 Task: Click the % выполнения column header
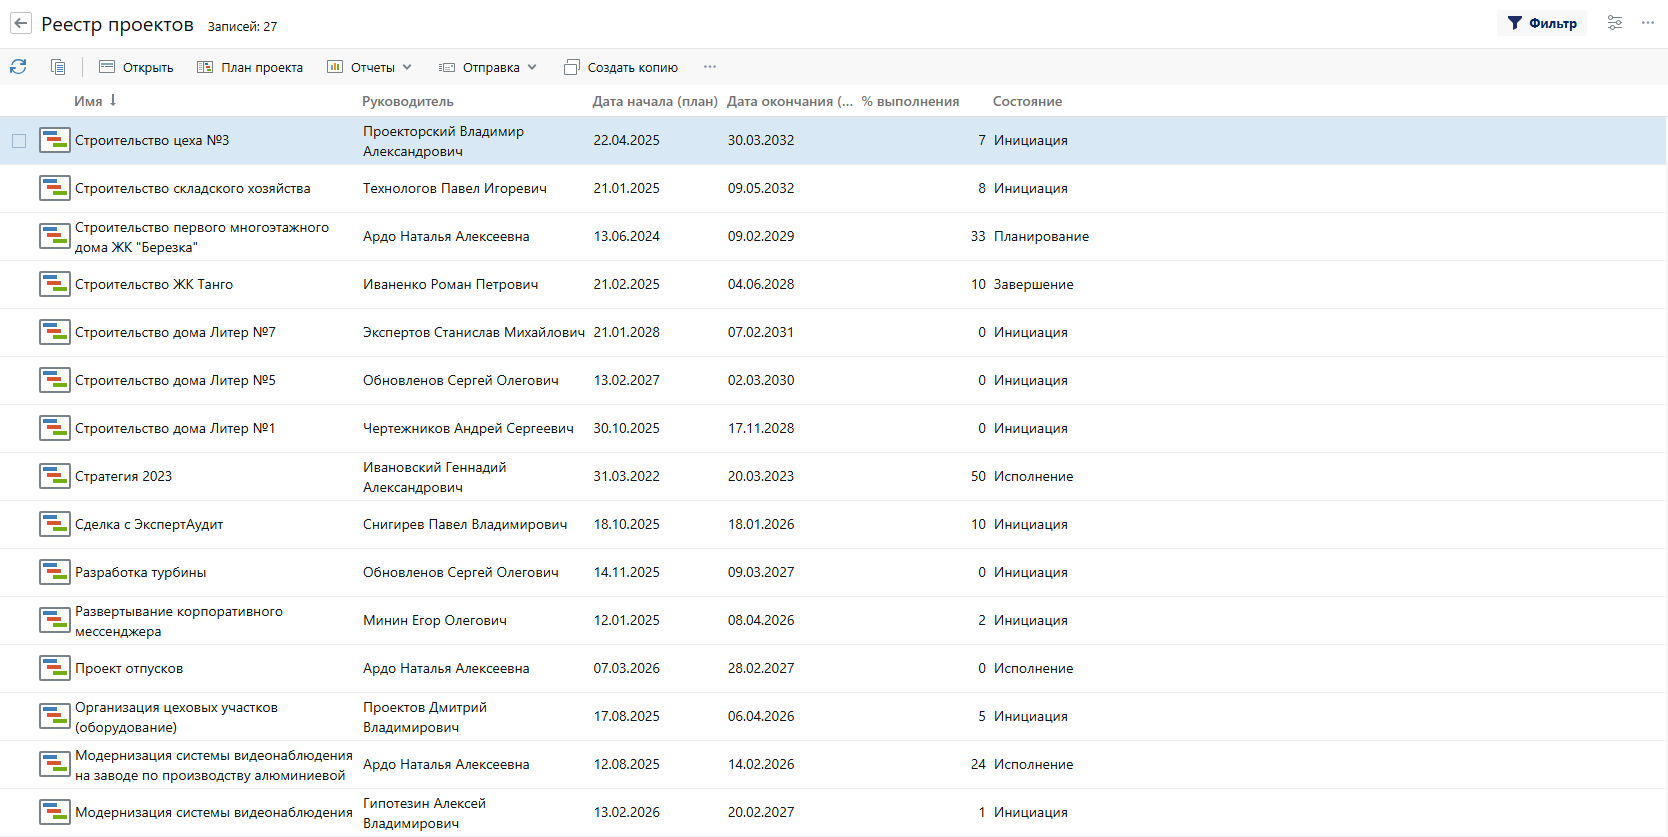pyautogui.click(x=910, y=101)
